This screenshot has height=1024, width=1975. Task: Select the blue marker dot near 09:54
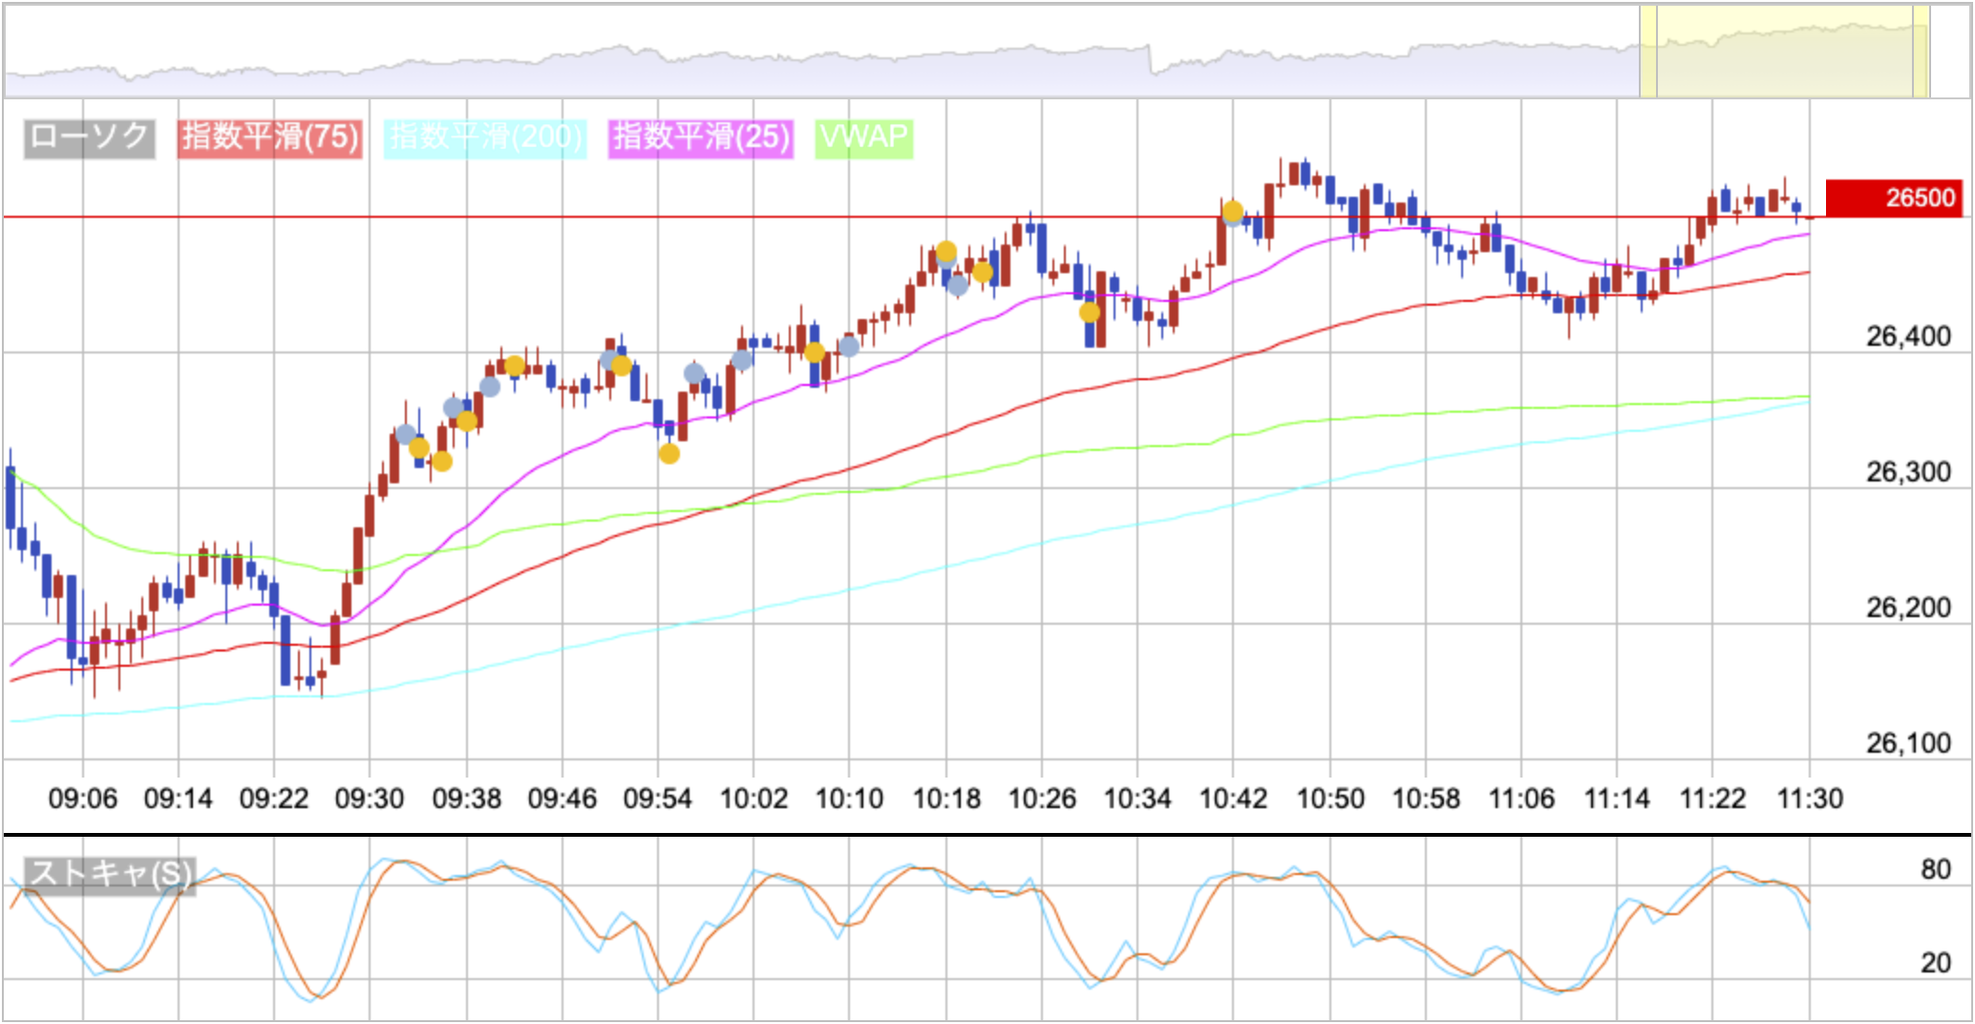(693, 372)
